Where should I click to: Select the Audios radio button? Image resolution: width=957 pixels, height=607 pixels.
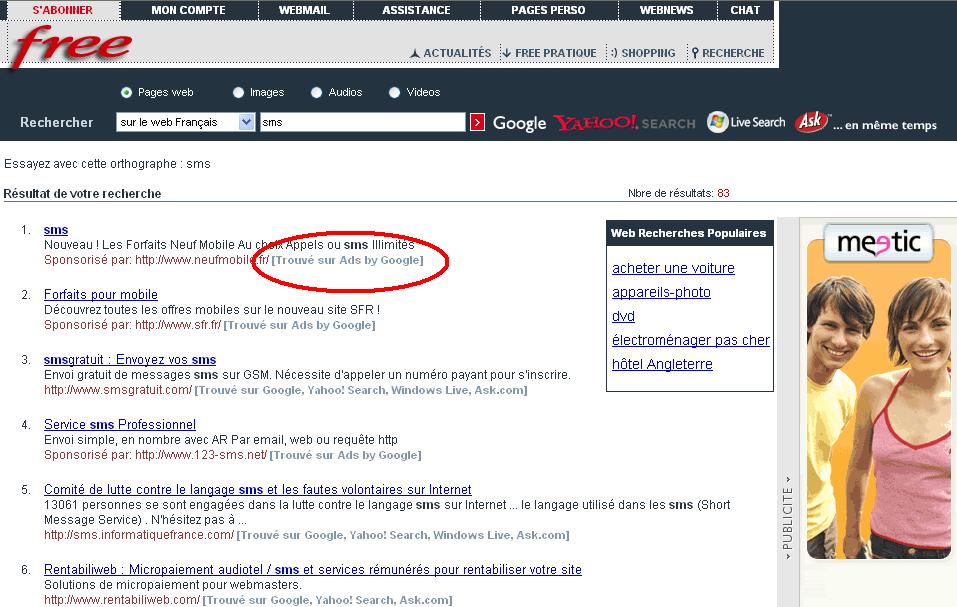click(316, 93)
